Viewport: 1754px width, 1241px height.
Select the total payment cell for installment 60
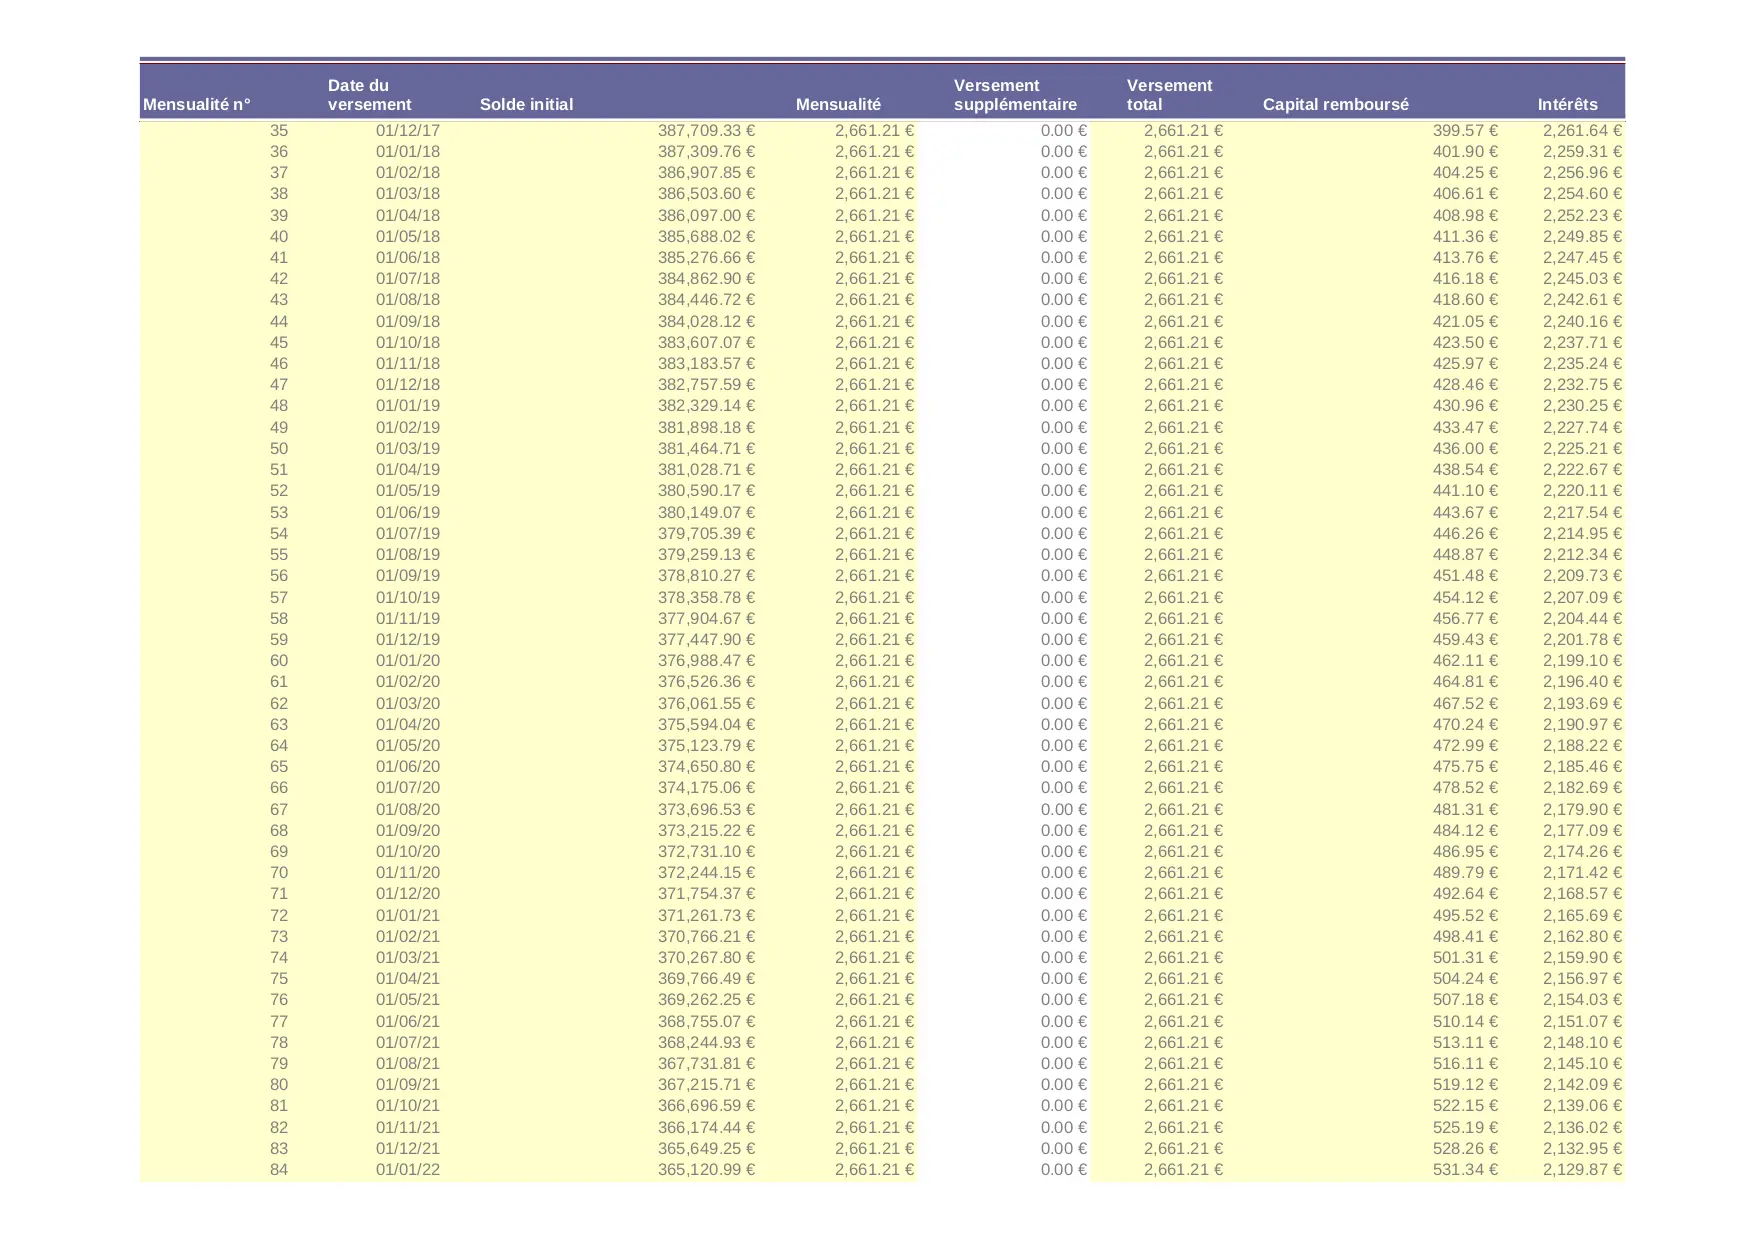point(1183,660)
